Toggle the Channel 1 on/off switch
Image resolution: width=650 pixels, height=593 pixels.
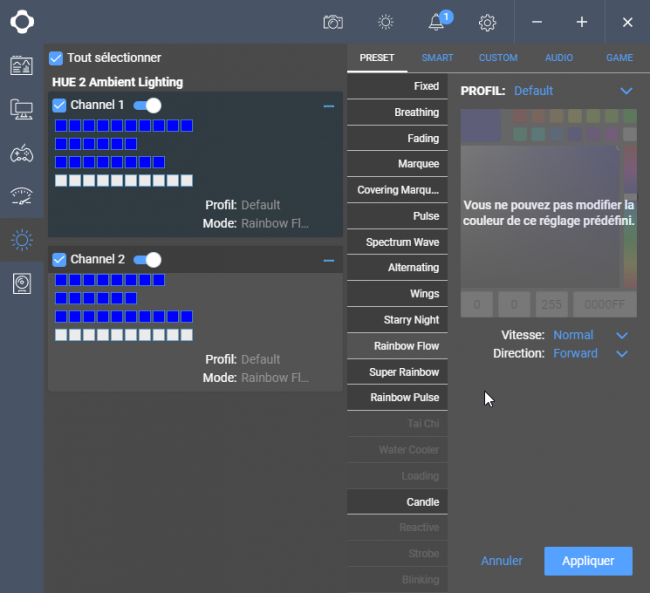click(148, 105)
